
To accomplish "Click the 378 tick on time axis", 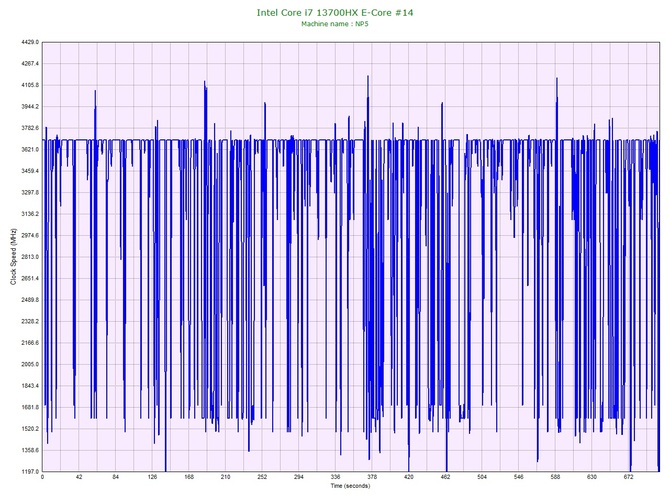I will pyautogui.click(x=372, y=477).
